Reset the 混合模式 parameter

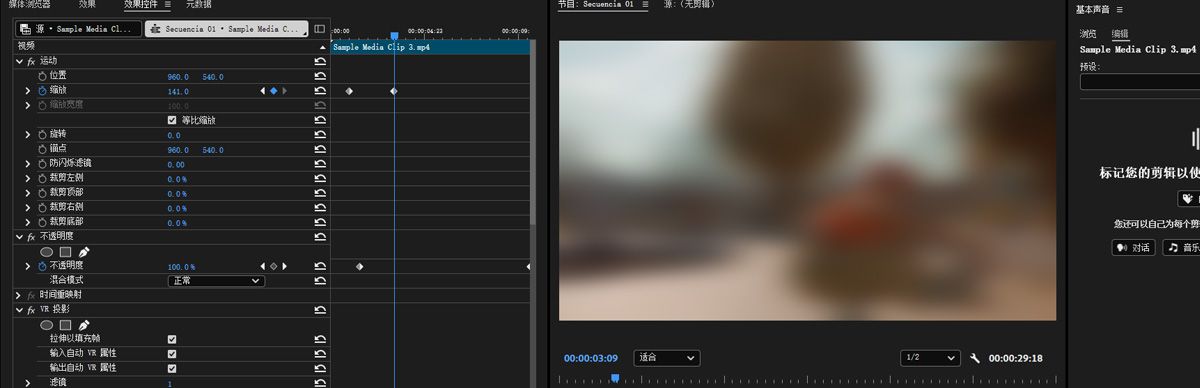click(320, 281)
